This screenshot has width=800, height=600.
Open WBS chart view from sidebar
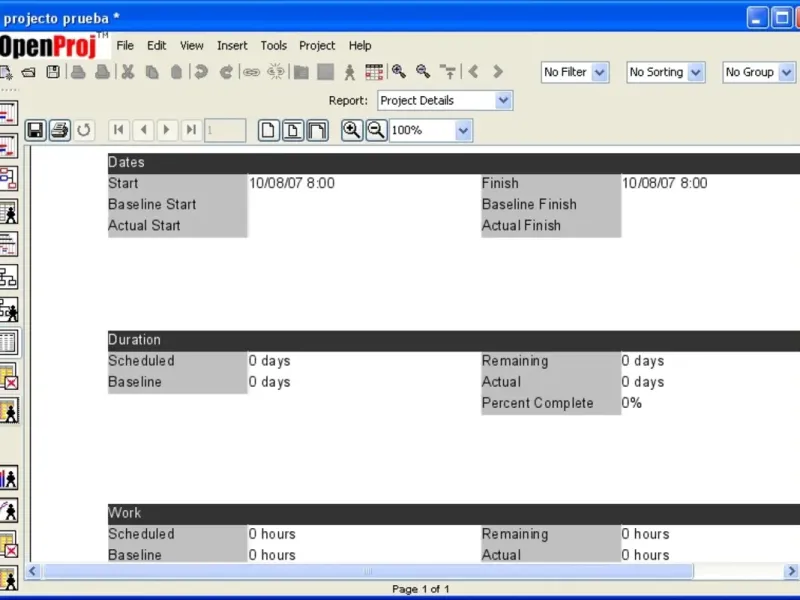(8, 277)
